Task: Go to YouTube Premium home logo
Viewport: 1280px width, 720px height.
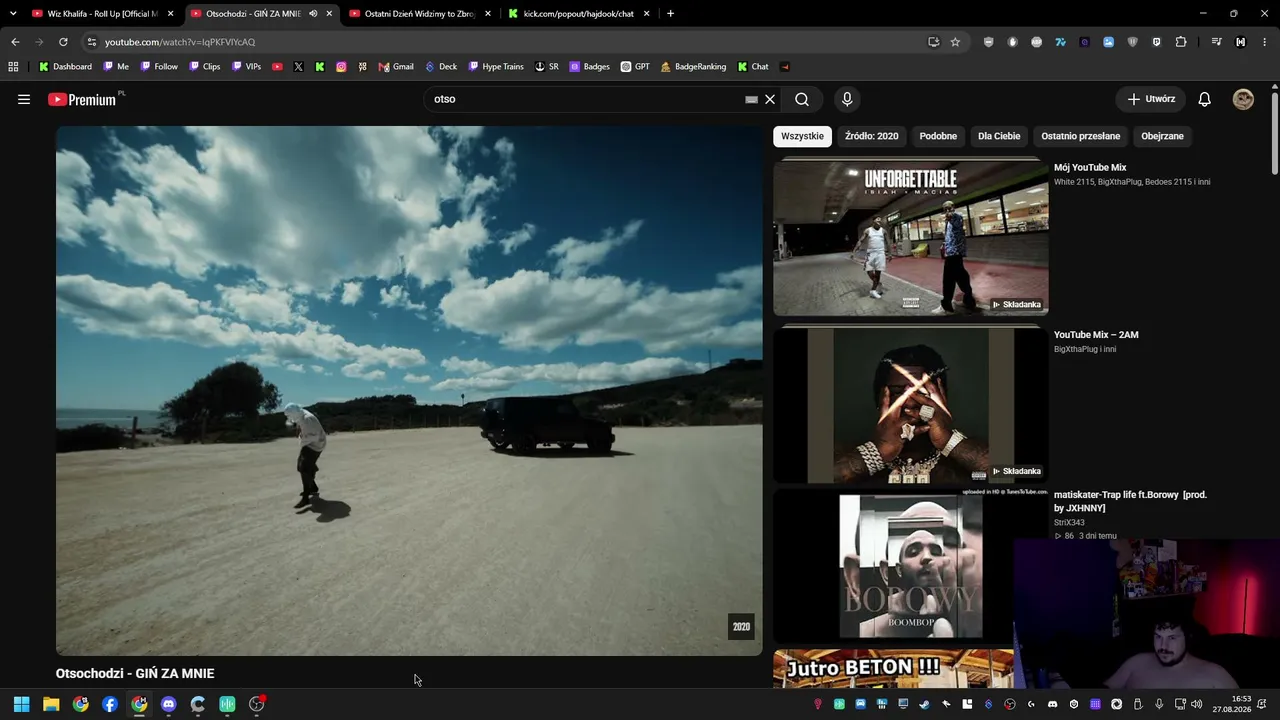Action: [82, 99]
